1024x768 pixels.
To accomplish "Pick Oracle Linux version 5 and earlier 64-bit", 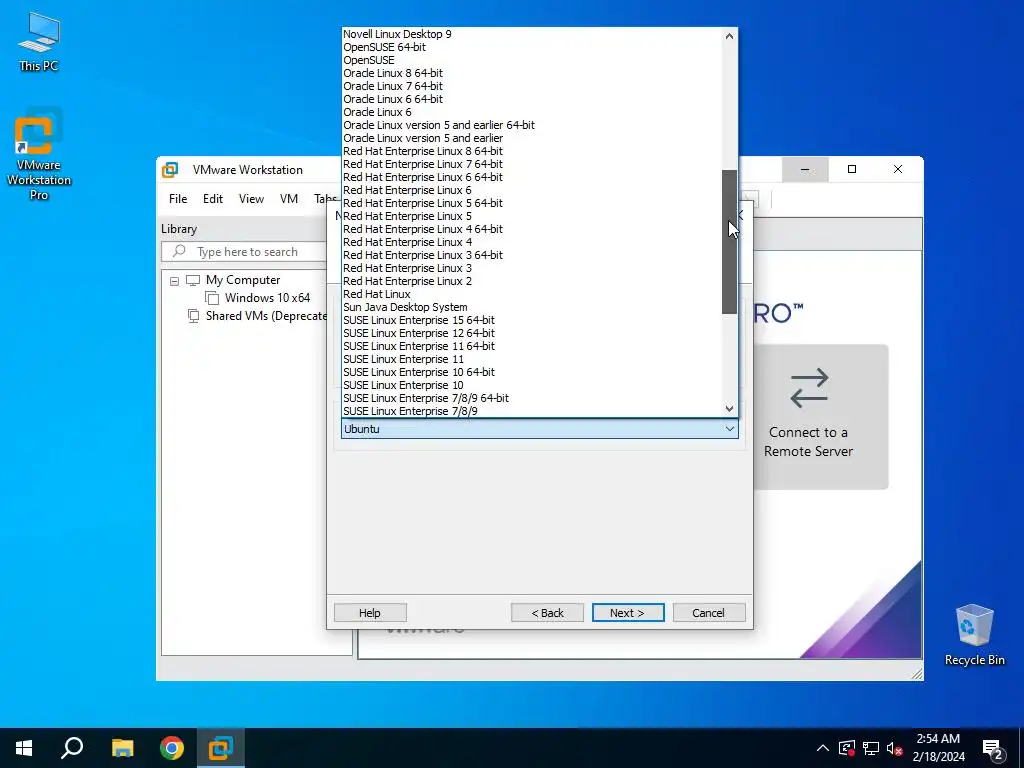I will click(x=439, y=125).
